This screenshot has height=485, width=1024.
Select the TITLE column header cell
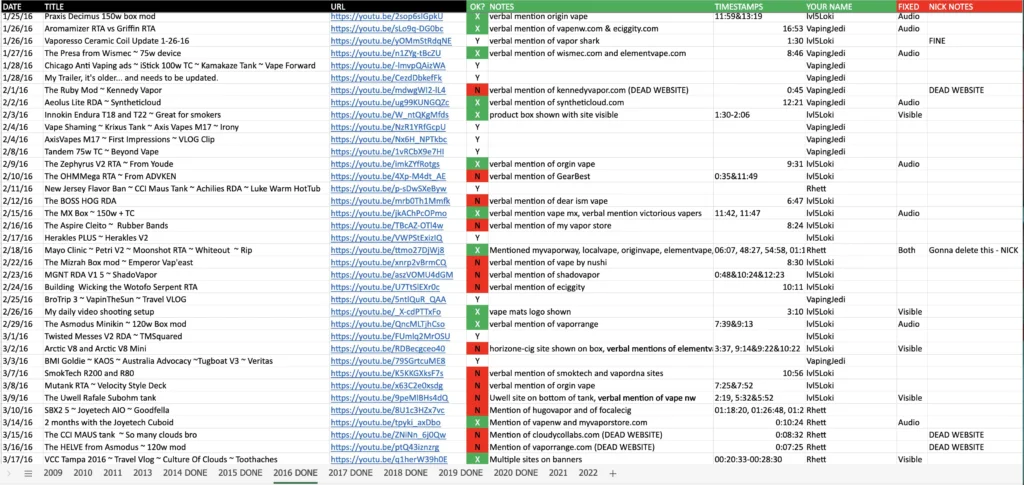(x=185, y=6)
